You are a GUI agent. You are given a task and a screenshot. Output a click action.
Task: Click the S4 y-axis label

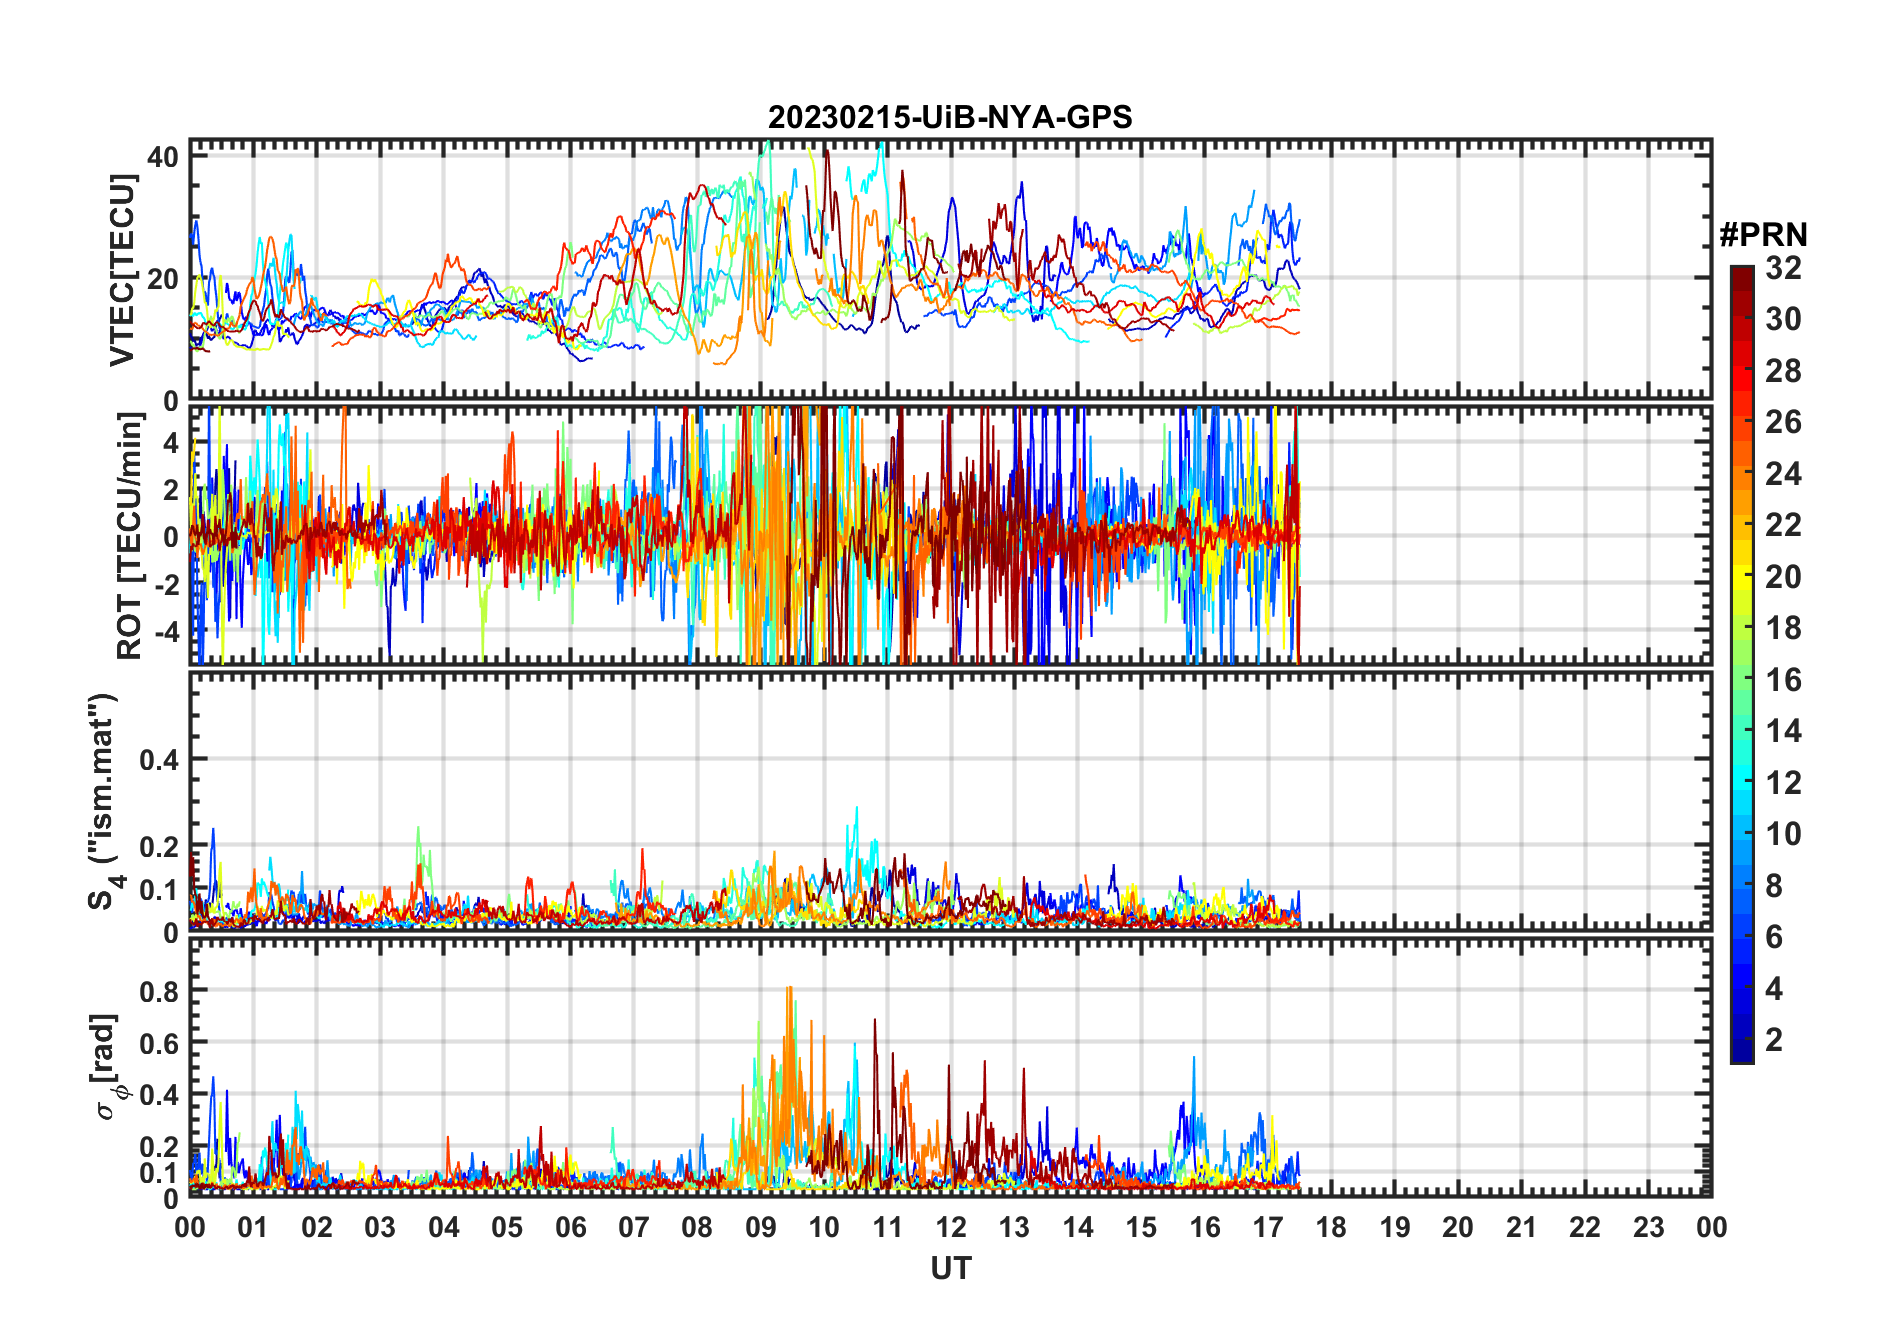click(x=104, y=801)
